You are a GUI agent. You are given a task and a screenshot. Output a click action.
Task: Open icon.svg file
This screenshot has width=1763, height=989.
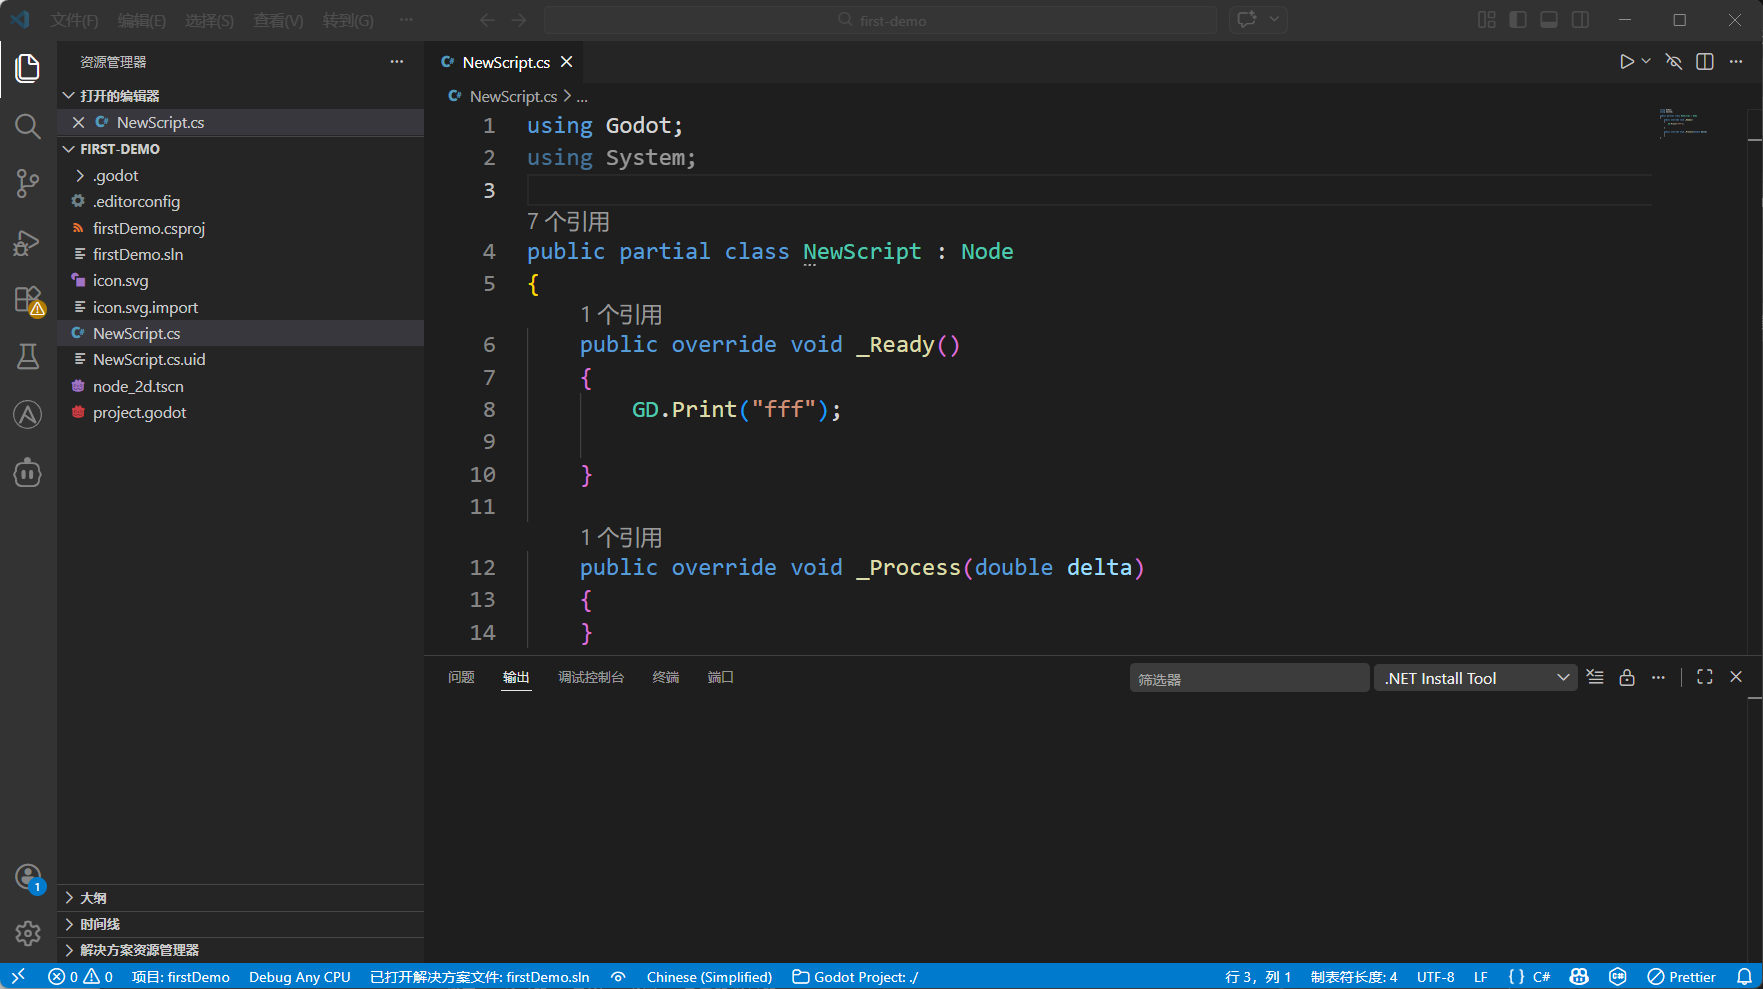point(120,280)
